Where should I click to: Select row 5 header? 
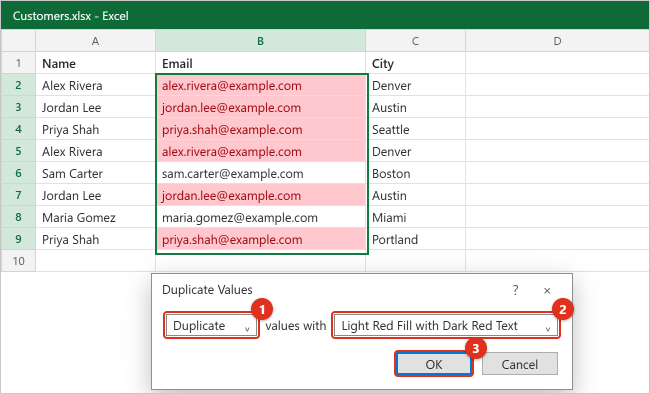pyautogui.click(x=18, y=151)
